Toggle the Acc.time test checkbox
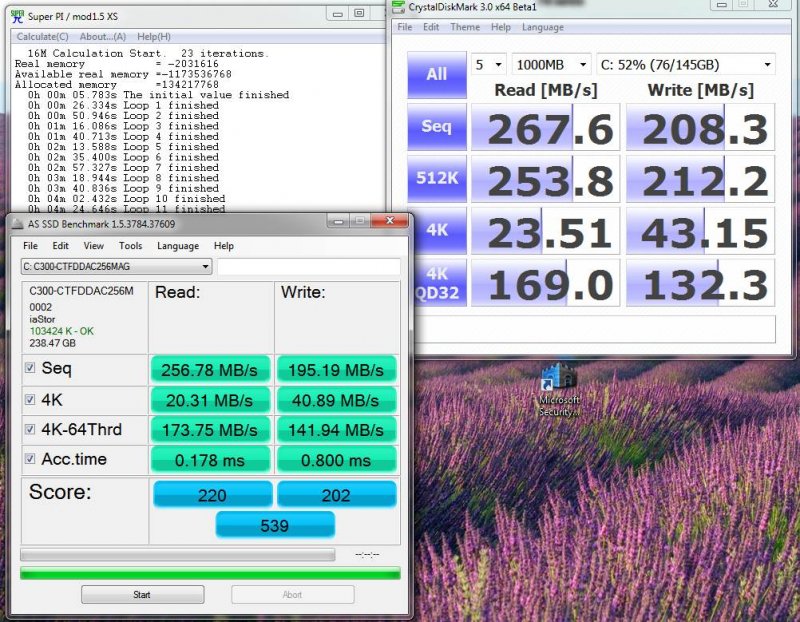 tap(30, 459)
